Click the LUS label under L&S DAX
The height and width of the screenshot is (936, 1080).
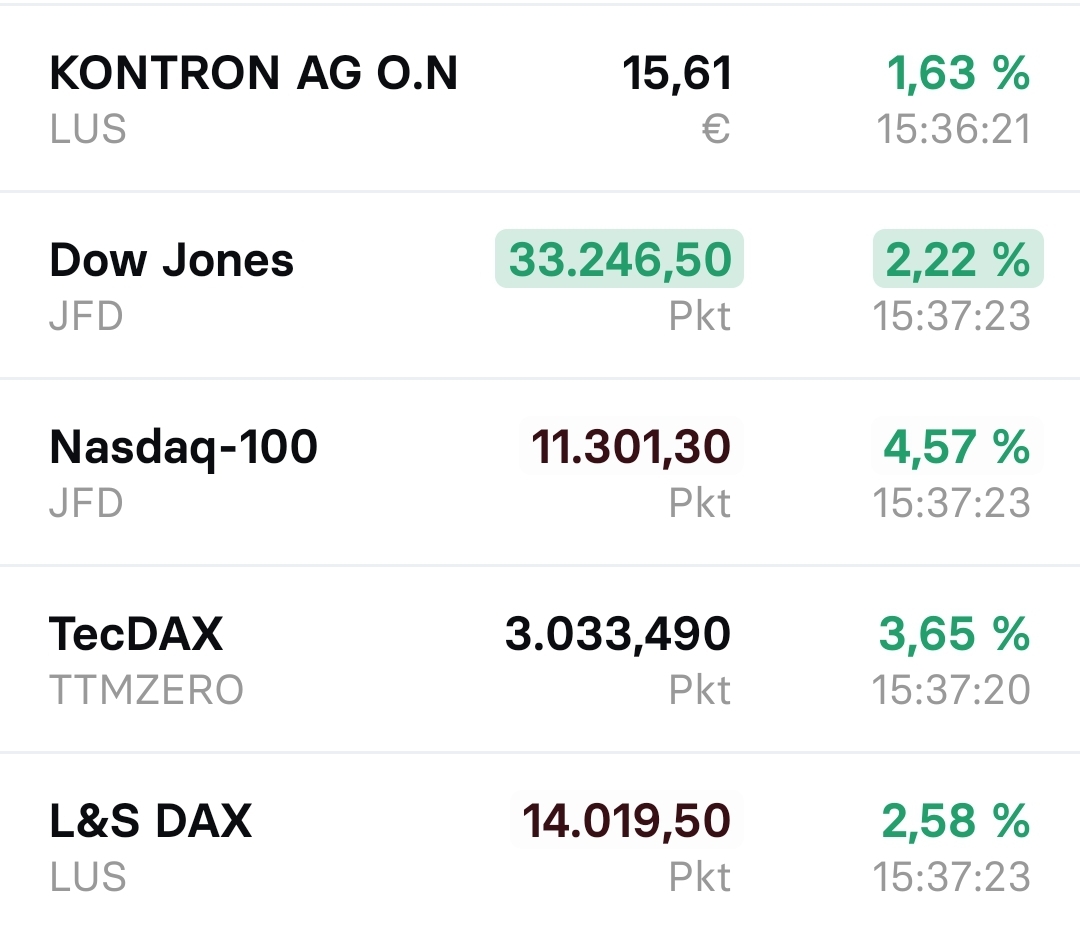coord(88,877)
